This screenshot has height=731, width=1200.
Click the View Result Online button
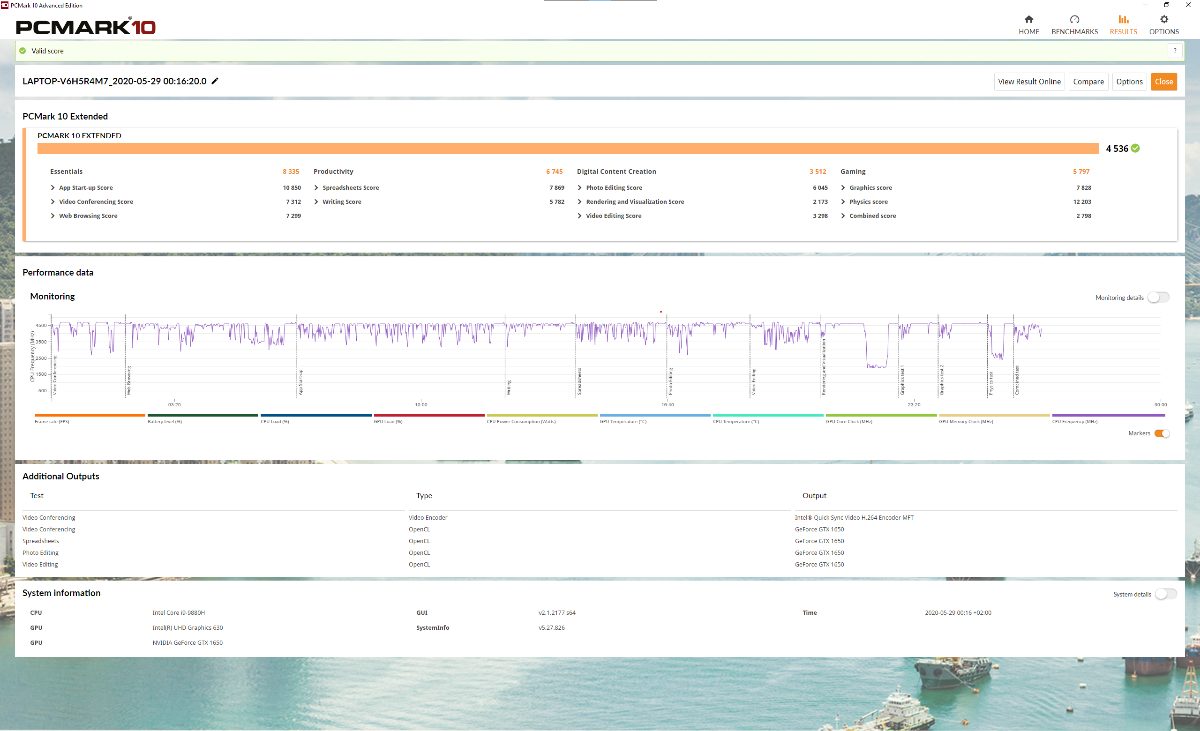(x=1029, y=82)
